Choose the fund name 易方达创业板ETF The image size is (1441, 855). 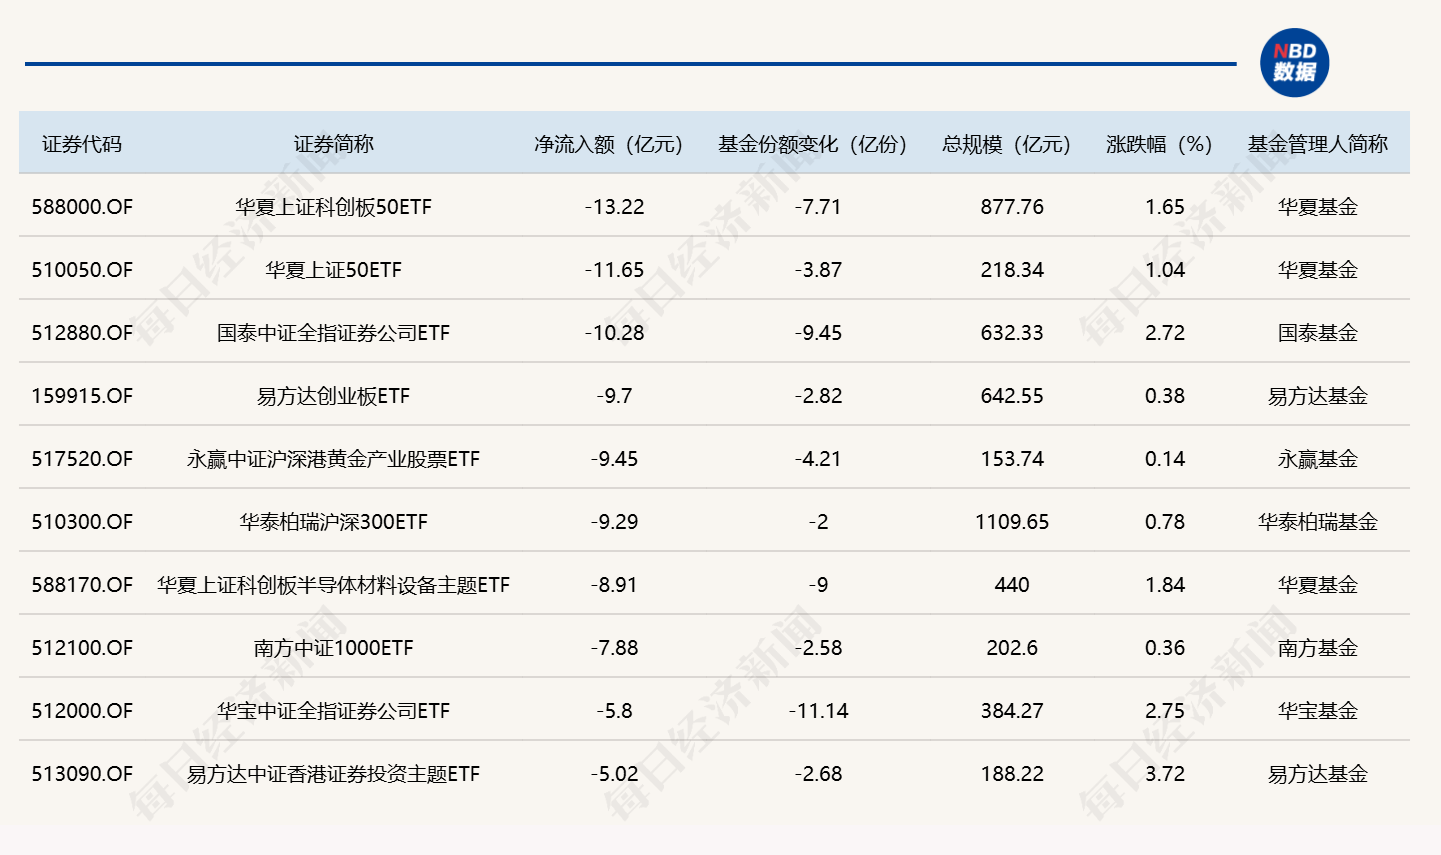pyautogui.click(x=334, y=396)
